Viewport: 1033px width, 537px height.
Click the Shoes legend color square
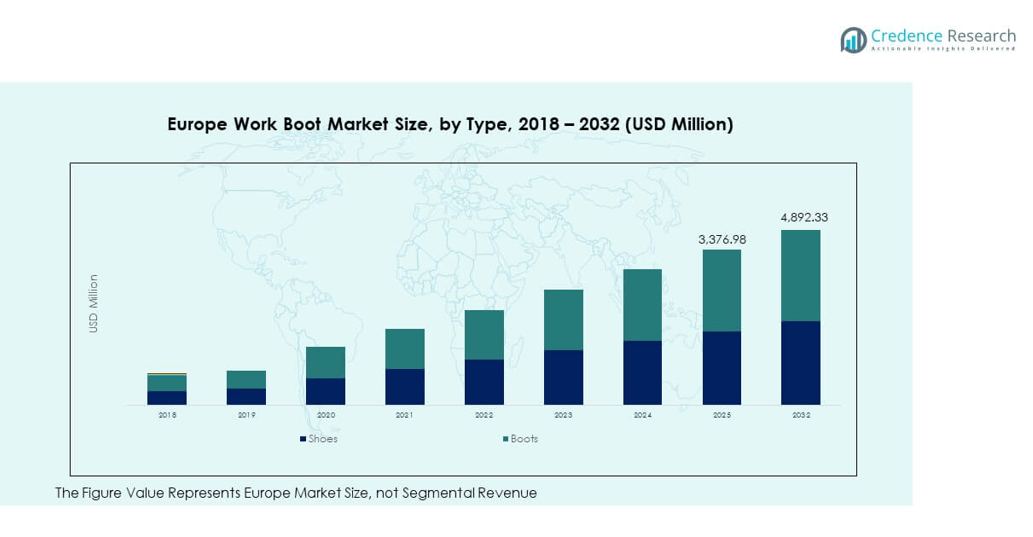point(302,439)
